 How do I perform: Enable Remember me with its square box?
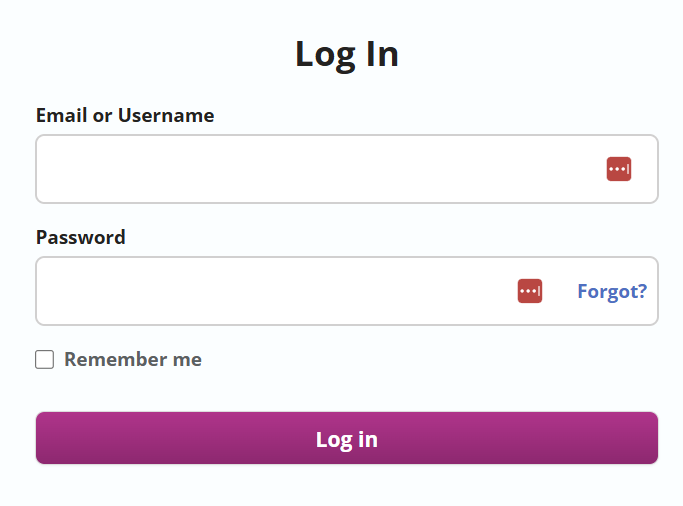pyautogui.click(x=44, y=360)
